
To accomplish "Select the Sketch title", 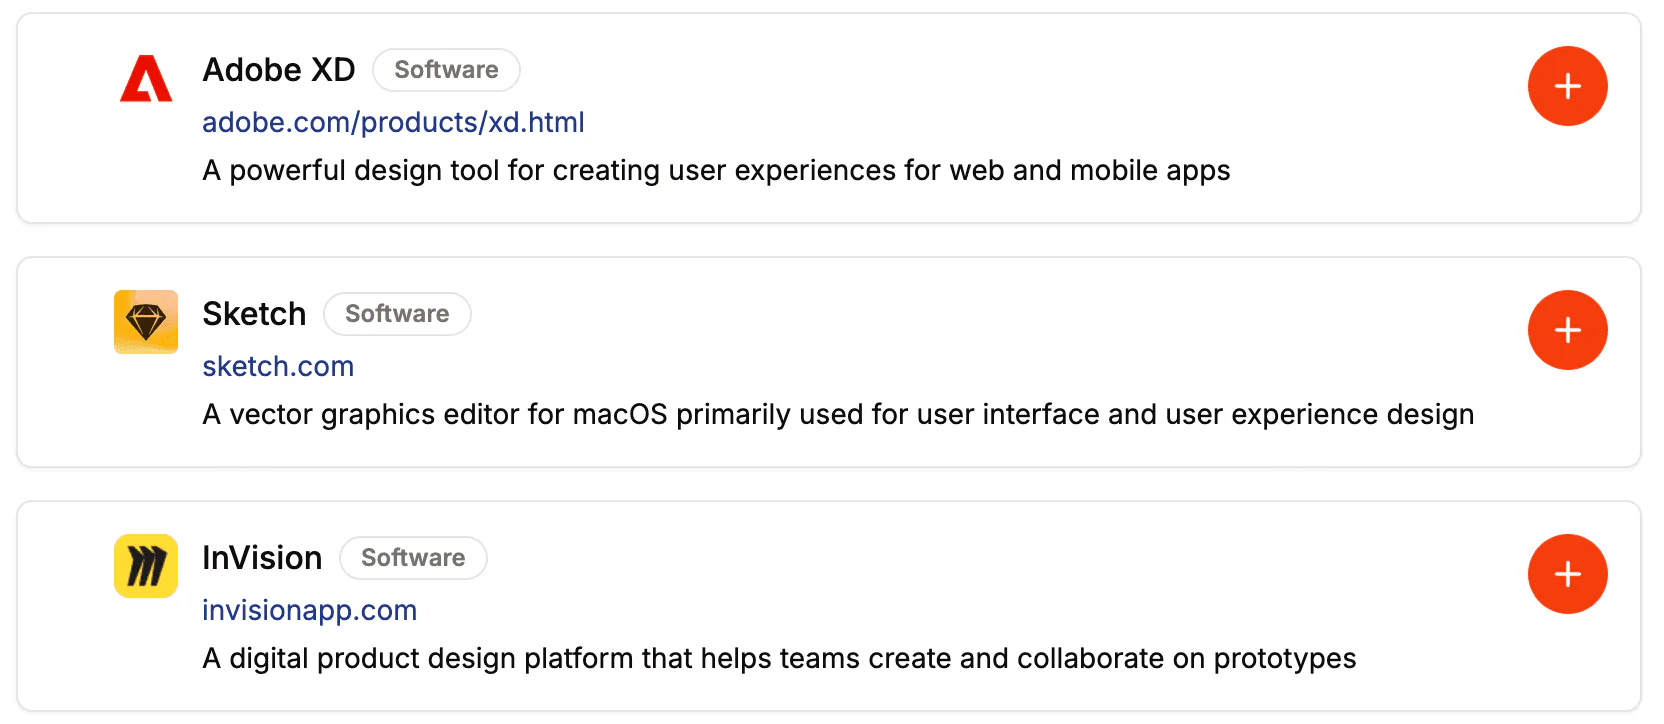I will coord(254,314).
